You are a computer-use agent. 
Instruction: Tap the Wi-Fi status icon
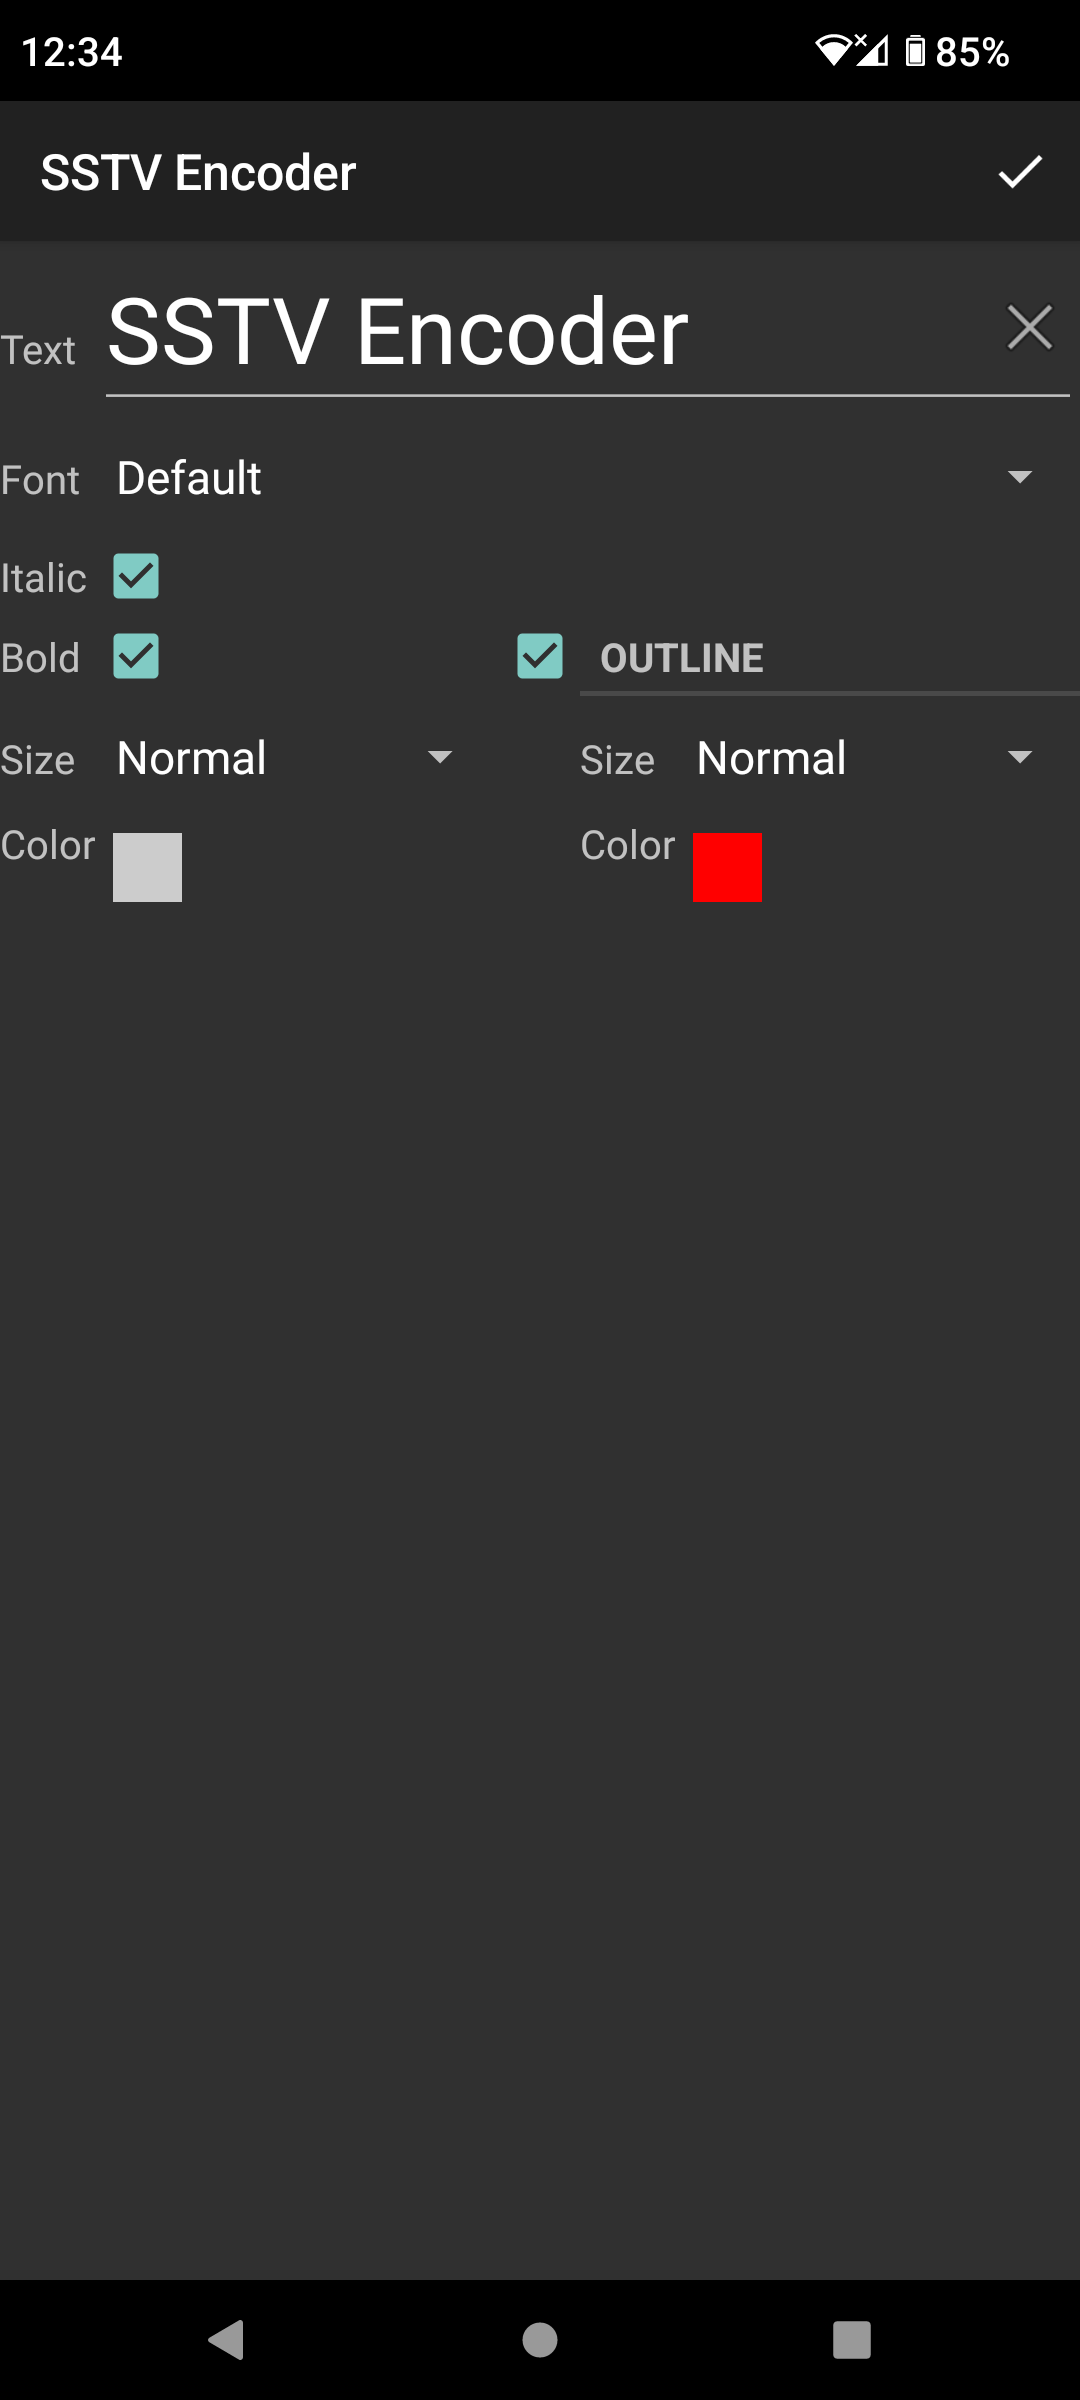tap(832, 50)
